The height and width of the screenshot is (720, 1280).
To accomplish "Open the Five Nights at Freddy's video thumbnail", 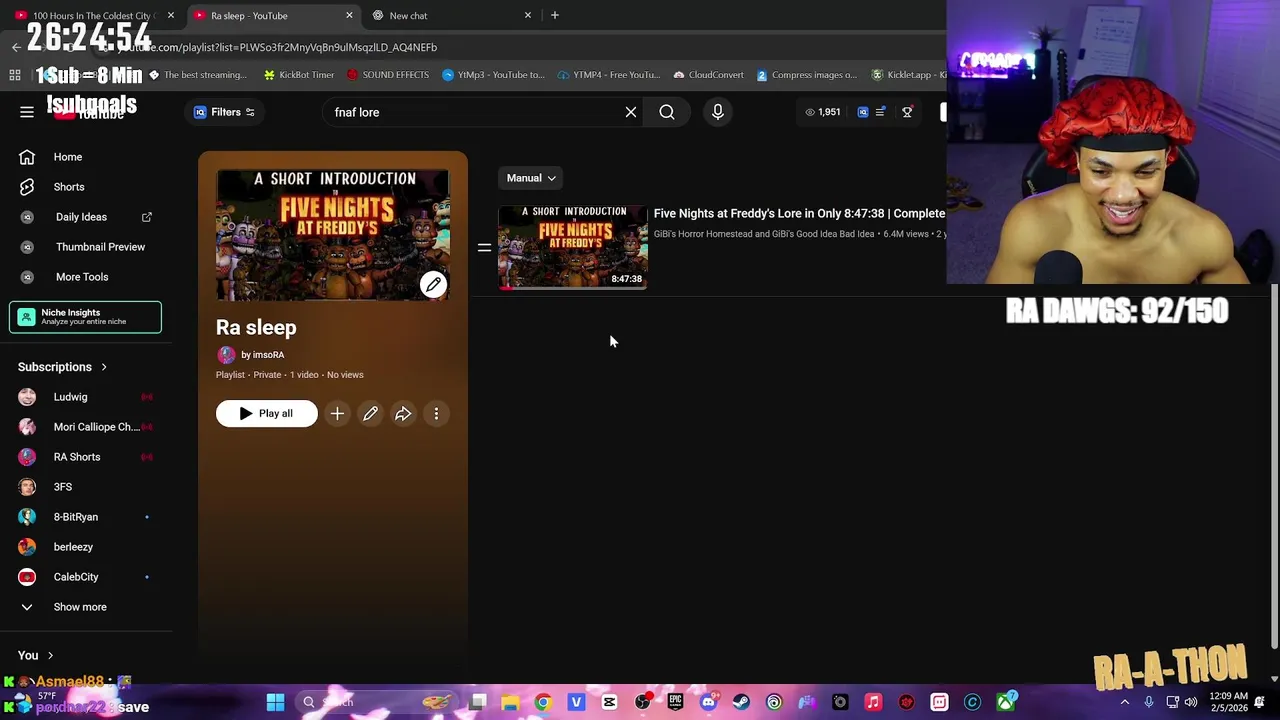I will coord(573,247).
